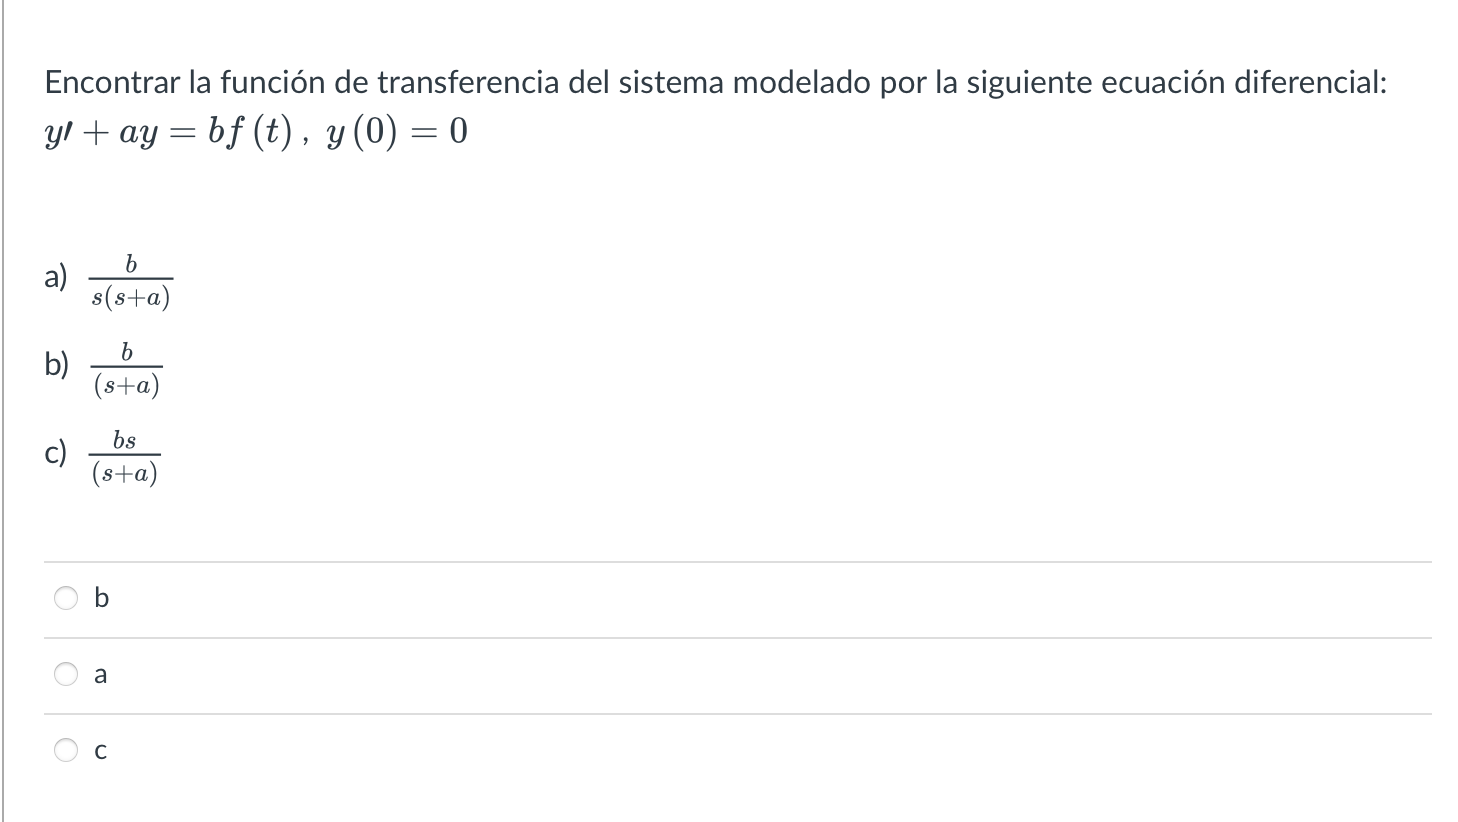Viewport: 1458px width, 822px height.
Task: Click option a) formula b/s(s+a)
Action: click(130, 278)
